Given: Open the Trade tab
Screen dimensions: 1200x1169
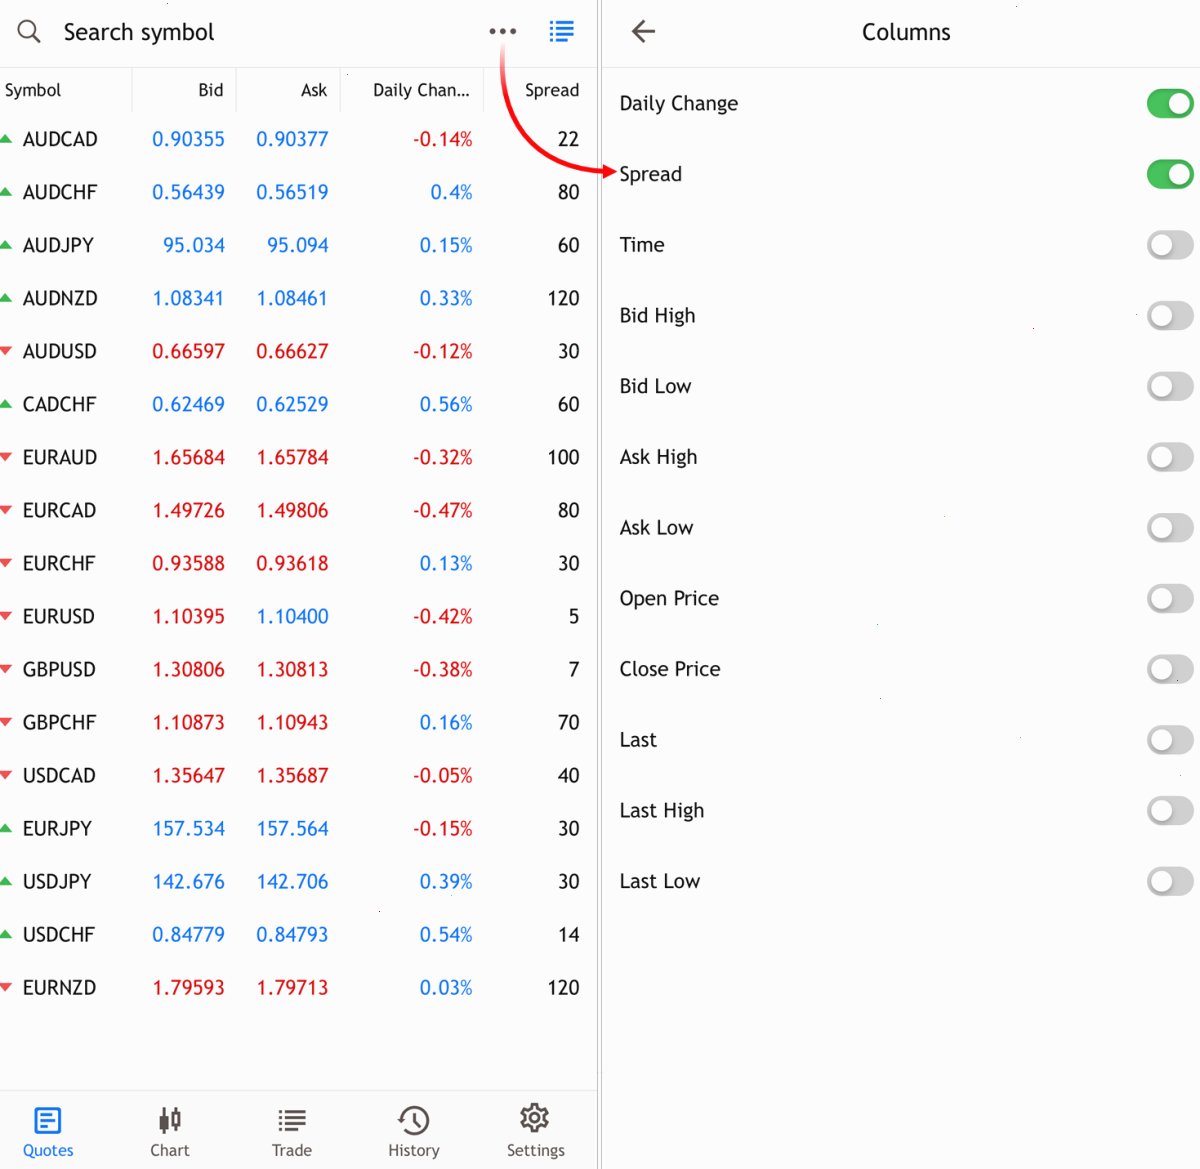Looking at the screenshot, I should click(x=292, y=1131).
